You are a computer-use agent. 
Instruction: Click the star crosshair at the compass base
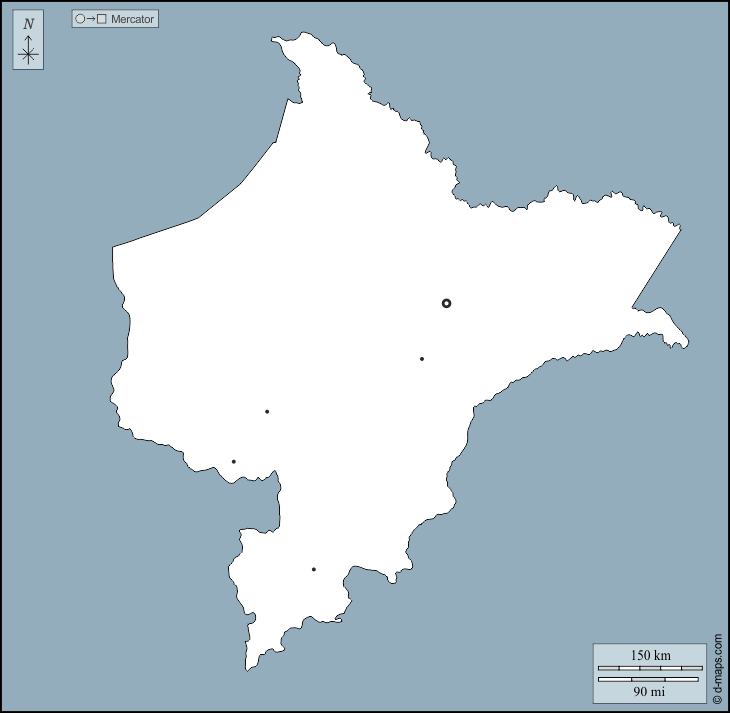28,56
